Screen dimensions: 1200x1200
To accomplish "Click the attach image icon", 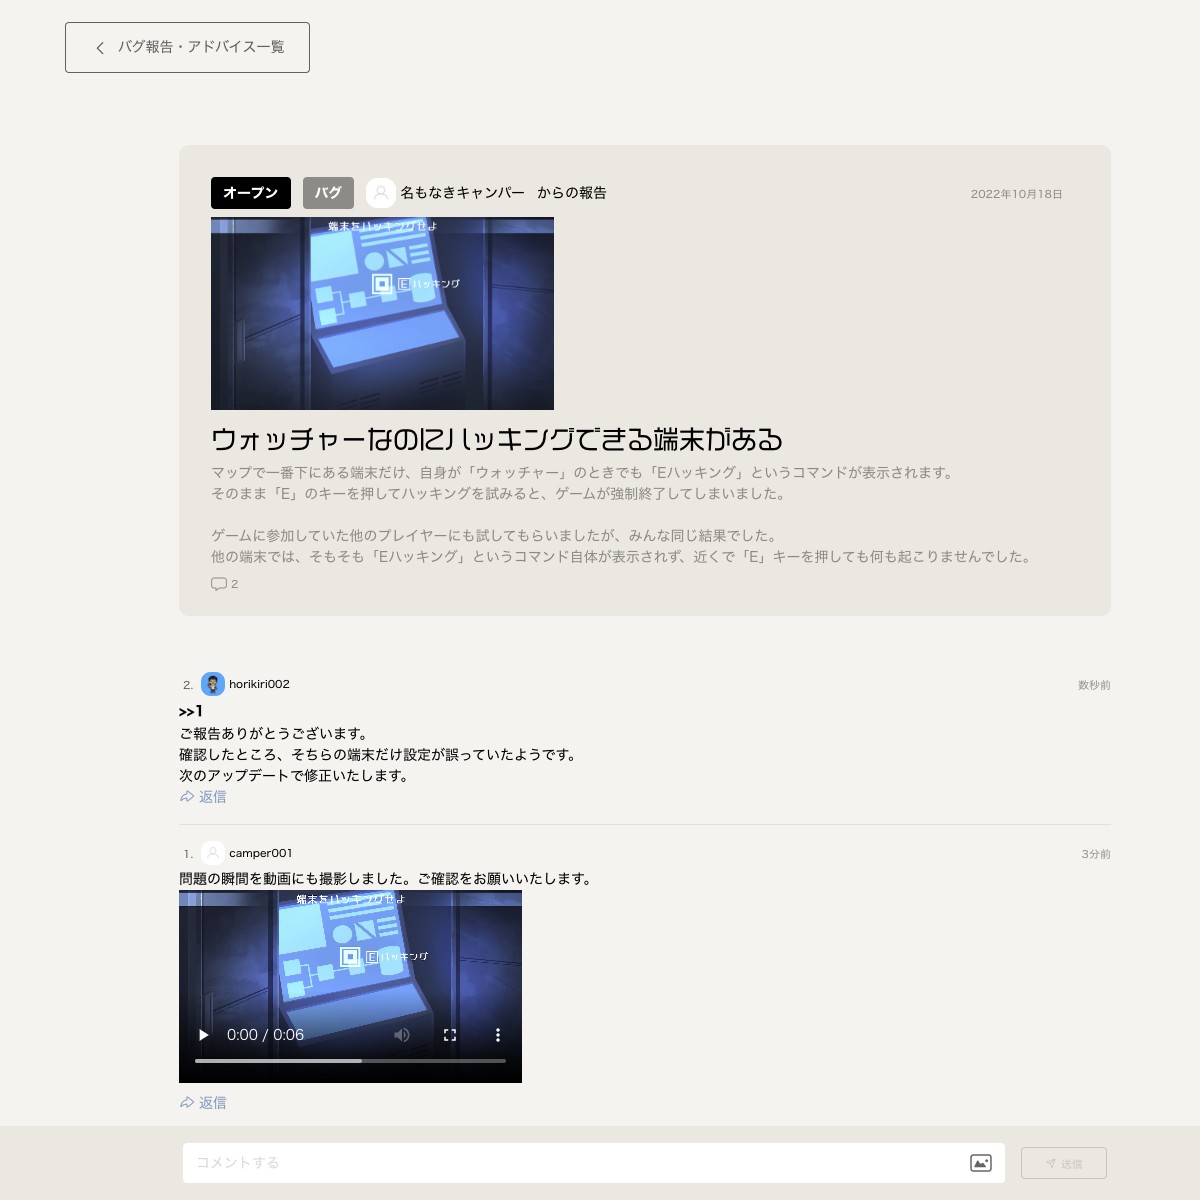I will click(981, 1163).
